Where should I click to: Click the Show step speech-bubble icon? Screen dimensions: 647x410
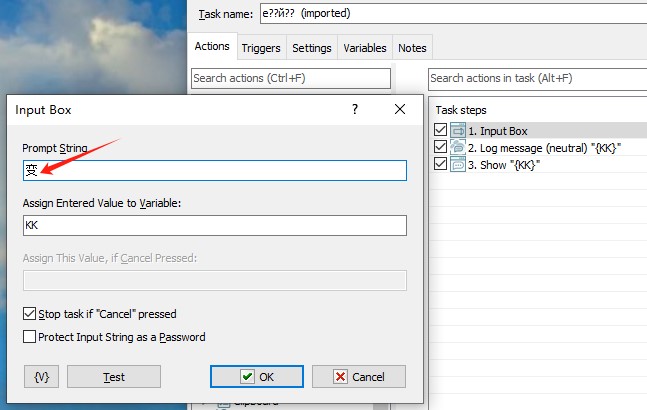point(458,165)
